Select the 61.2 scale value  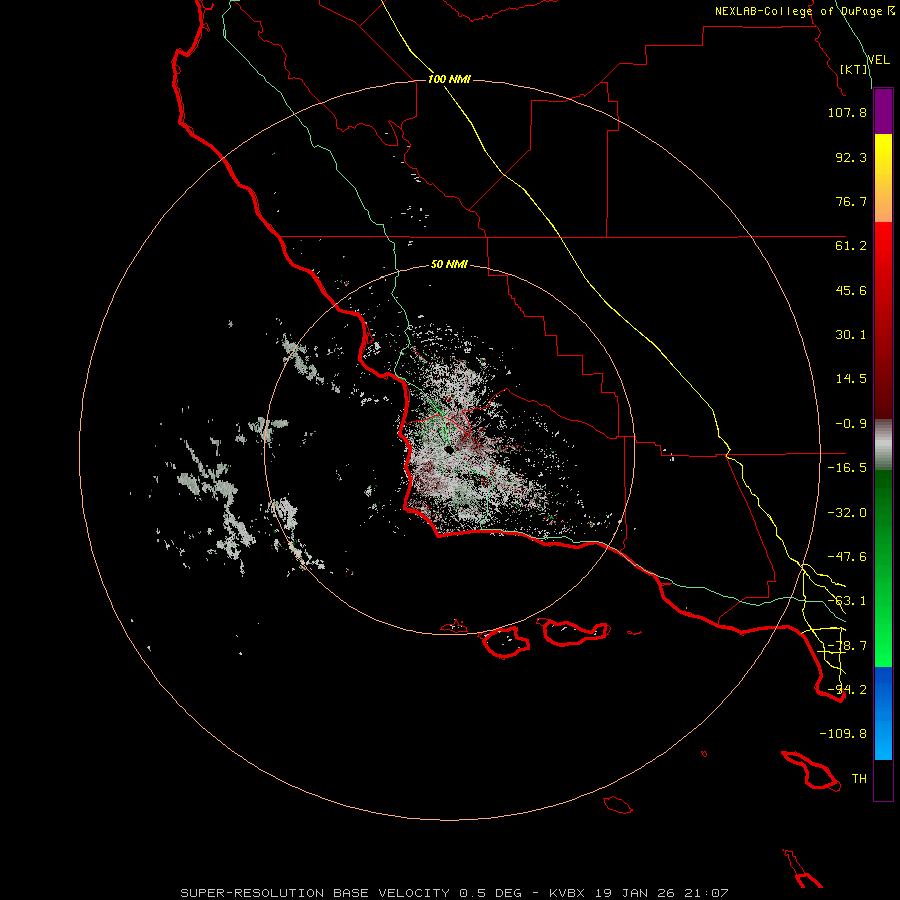tap(851, 246)
